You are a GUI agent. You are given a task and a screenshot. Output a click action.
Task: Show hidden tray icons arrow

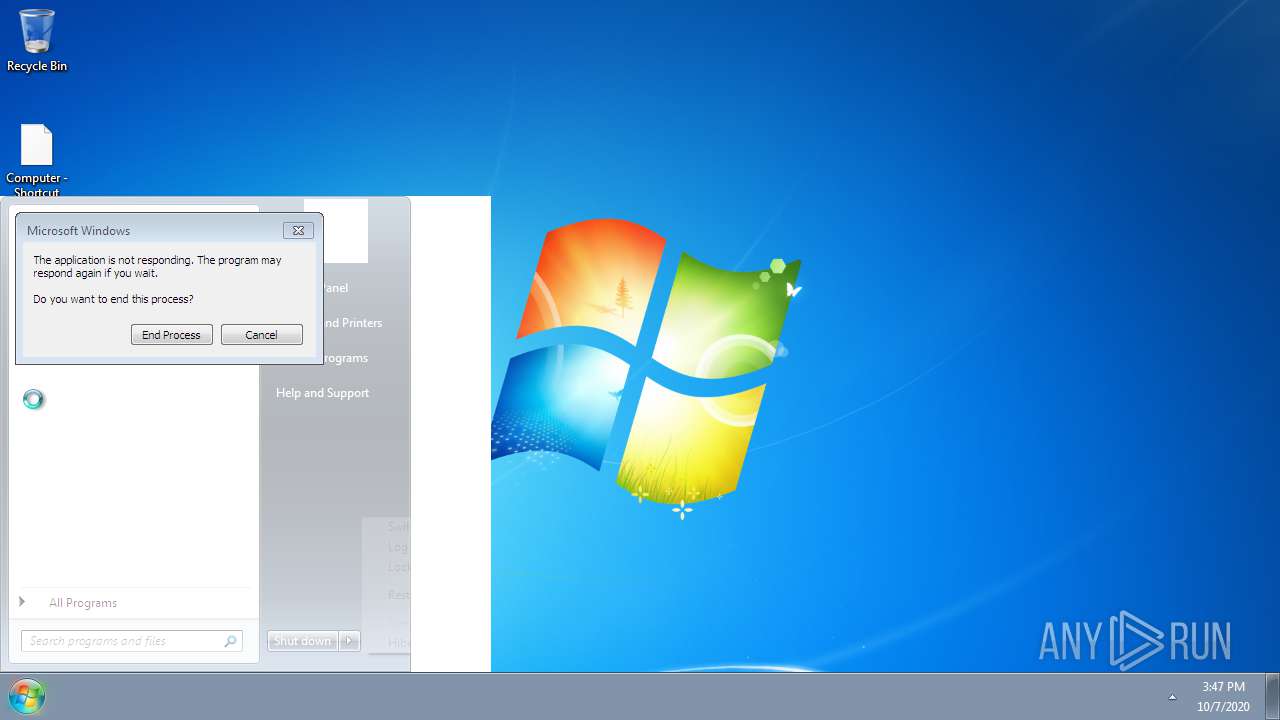(x=1172, y=697)
